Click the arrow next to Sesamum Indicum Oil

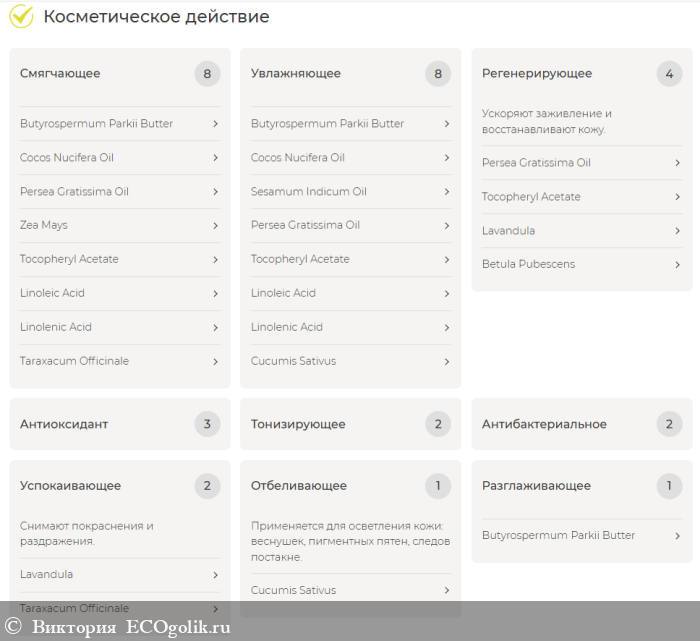click(446, 192)
